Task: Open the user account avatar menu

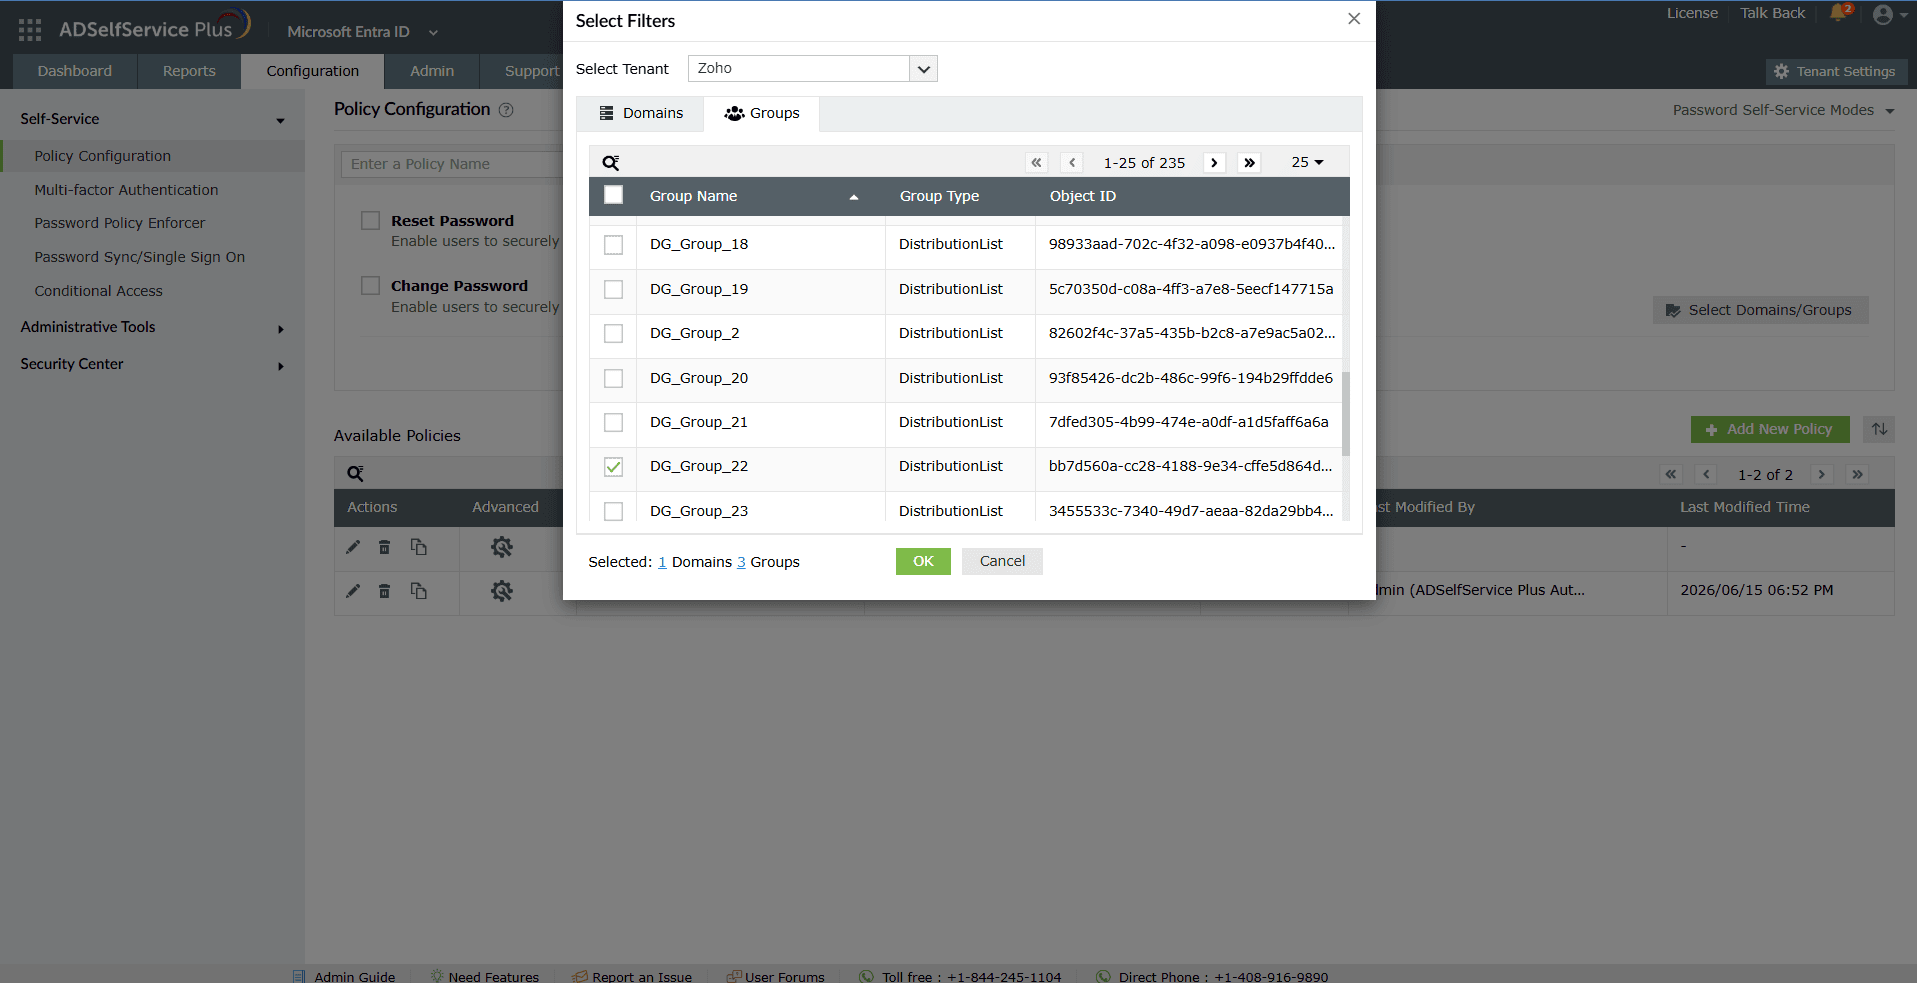Action: point(1883,15)
